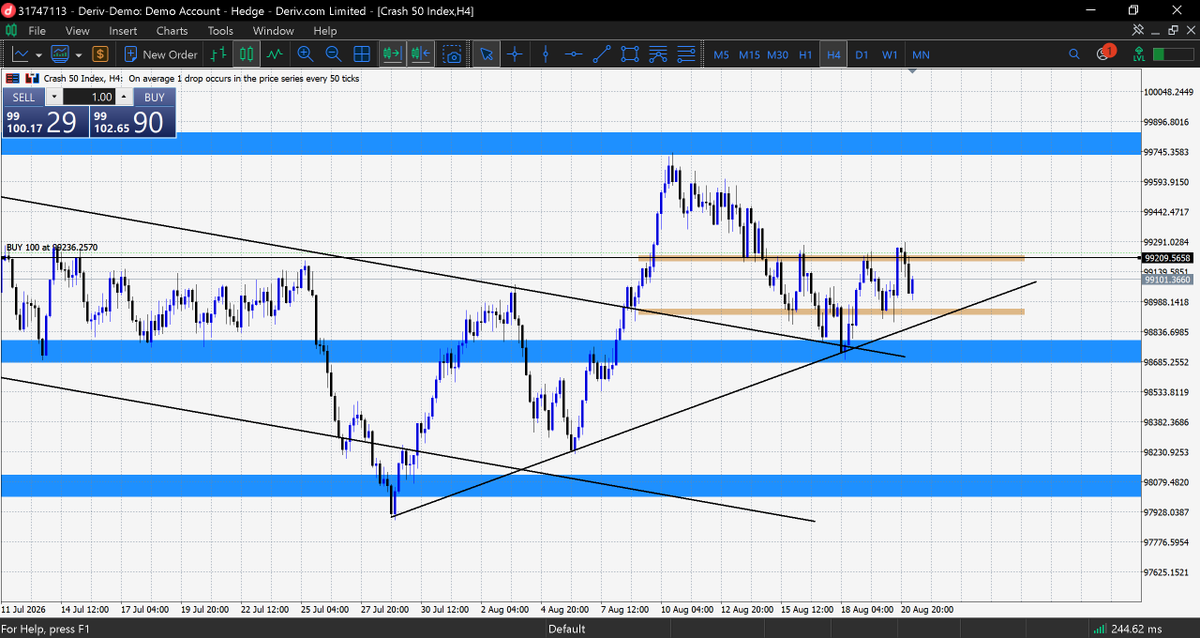Open the objects list tool icon

687,54
